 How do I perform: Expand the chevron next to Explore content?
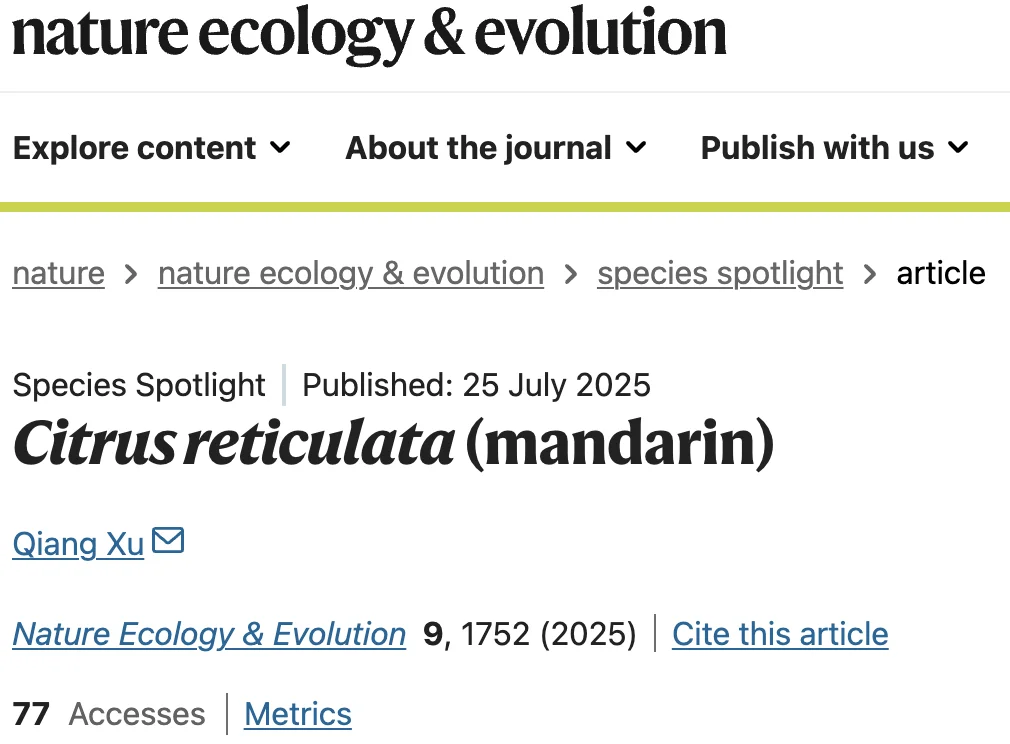pos(281,148)
